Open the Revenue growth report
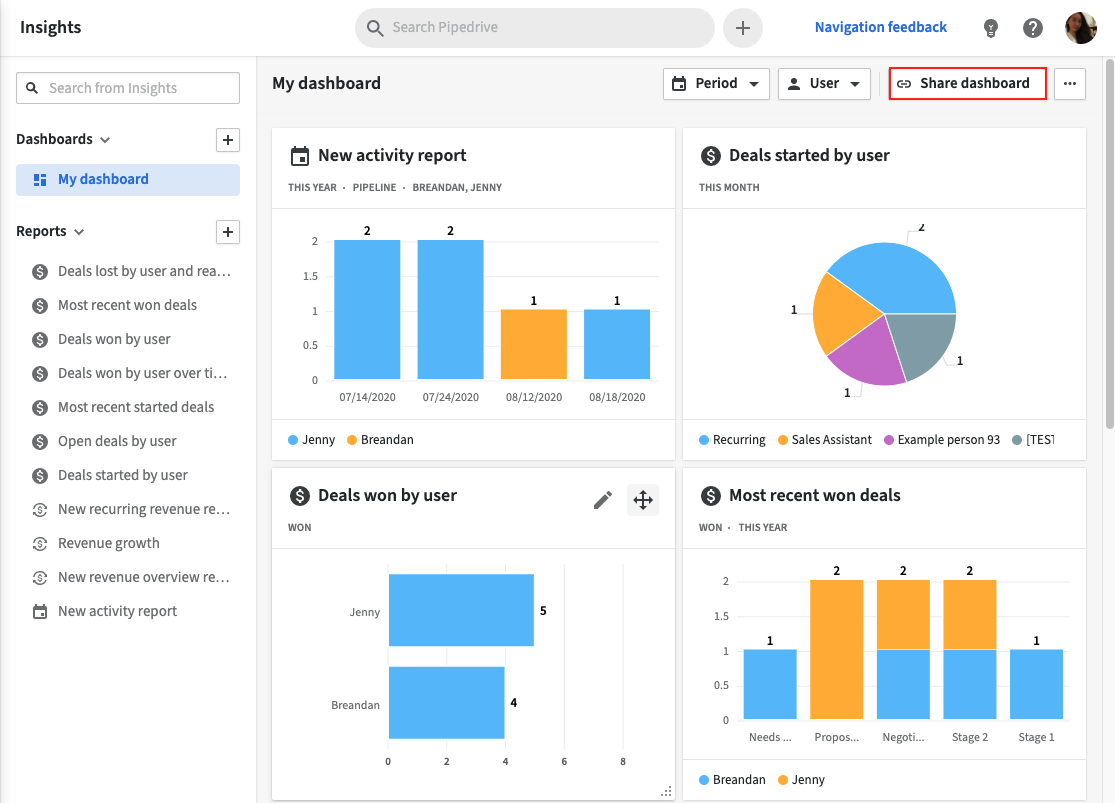Screen dimensions: 1115x803 point(108,543)
